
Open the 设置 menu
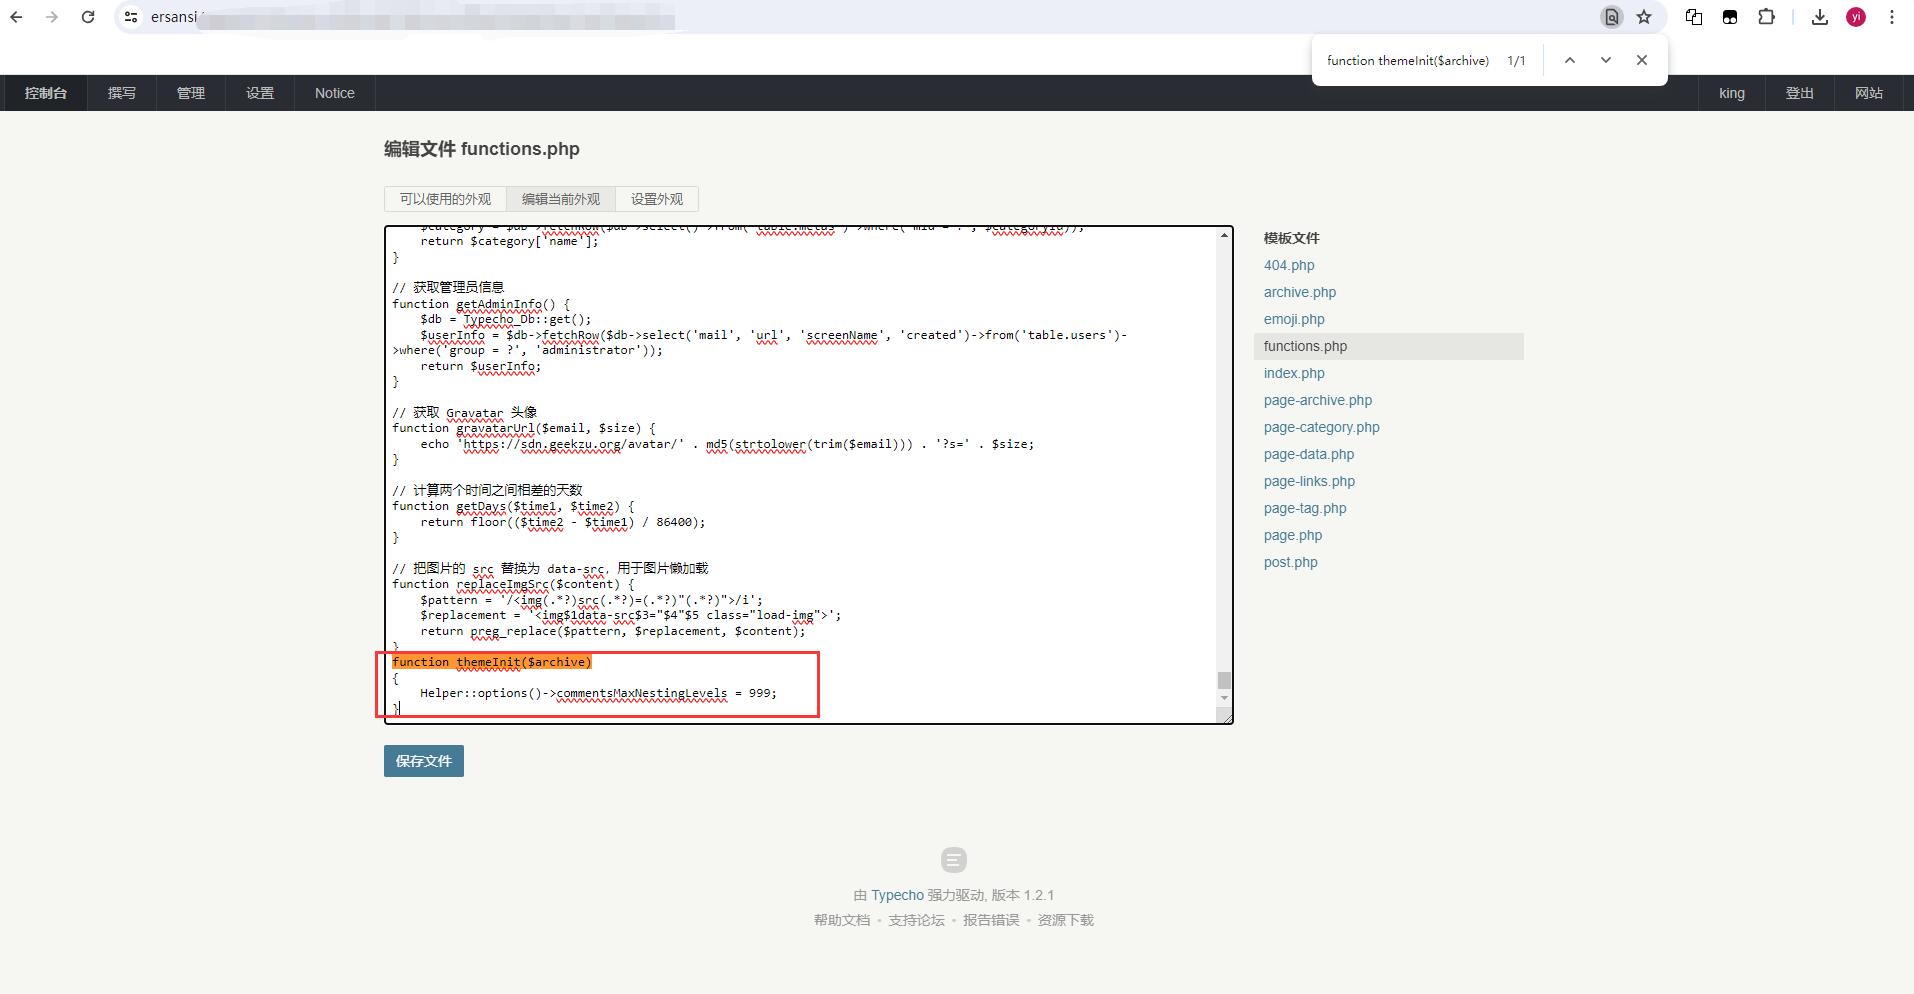point(260,93)
